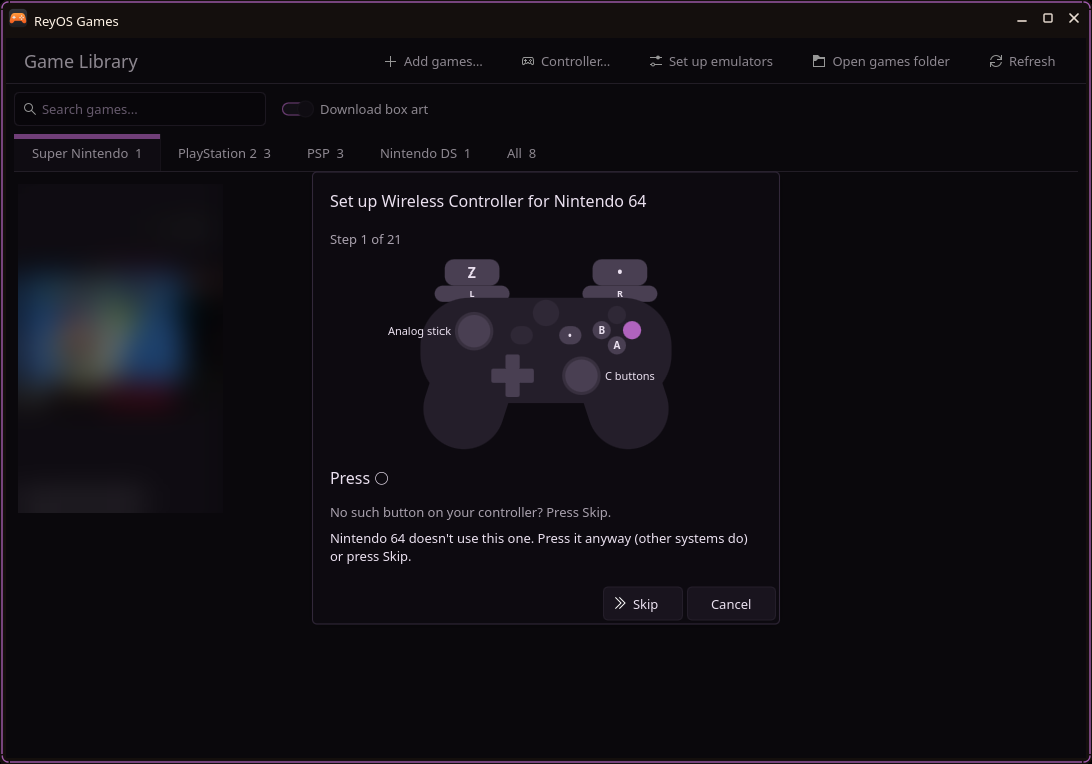Image resolution: width=1092 pixels, height=764 pixels.
Task: Click the Z trigger on controller diagram
Action: click(472, 272)
